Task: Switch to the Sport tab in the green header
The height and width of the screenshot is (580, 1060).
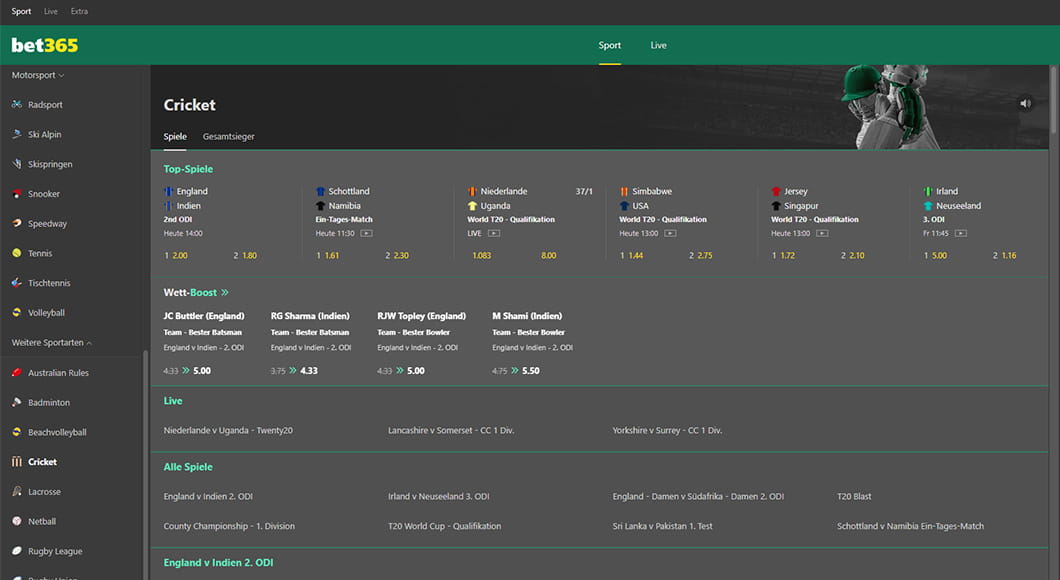Action: point(609,45)
